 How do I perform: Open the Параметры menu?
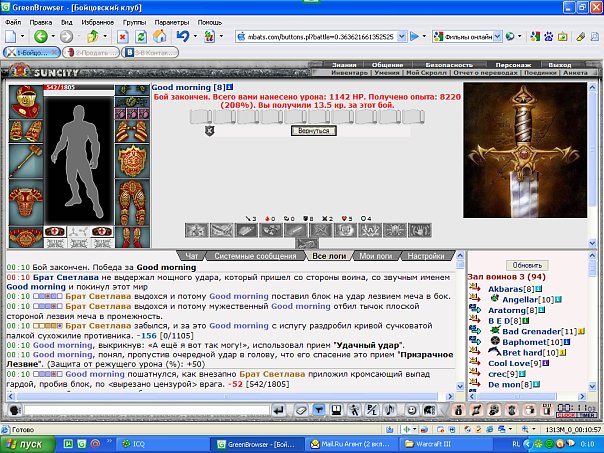click(x=172, y=22)
